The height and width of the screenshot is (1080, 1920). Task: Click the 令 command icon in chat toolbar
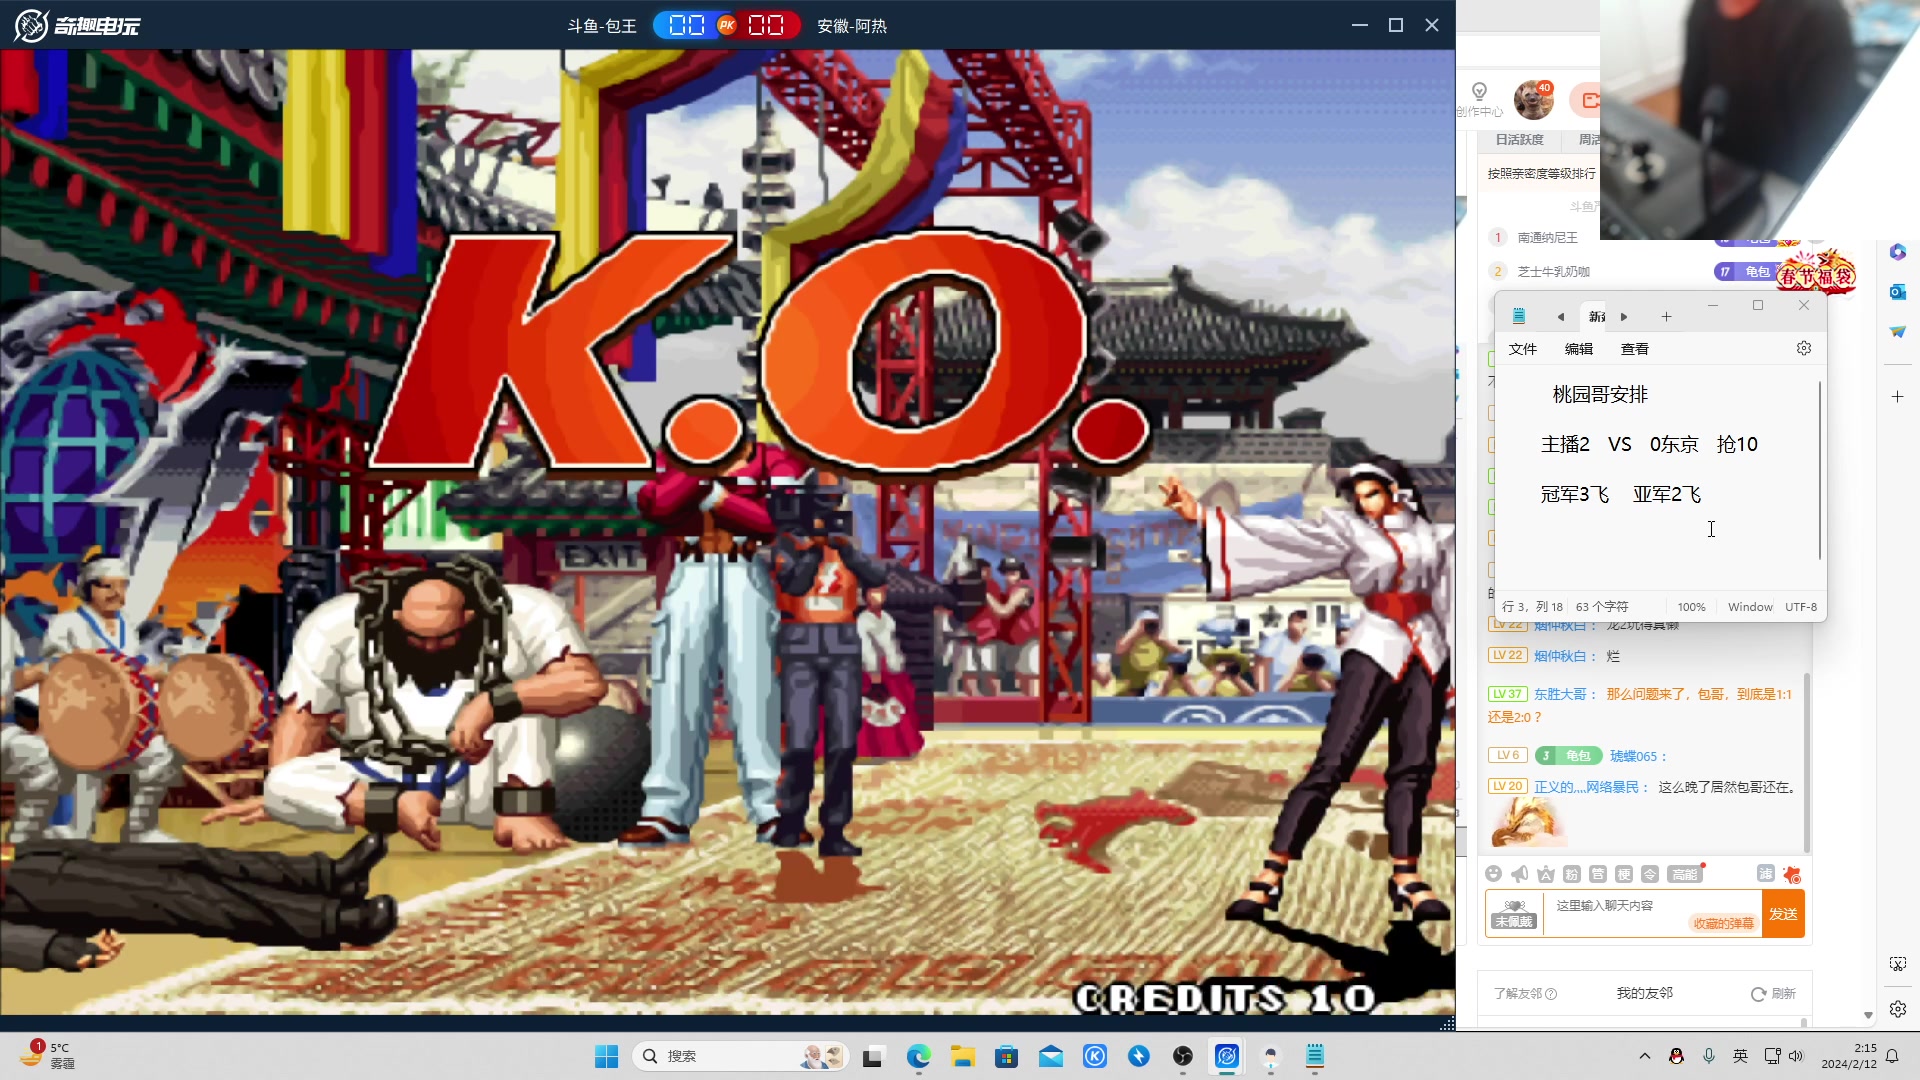pyautogui.click(x=1649, y=874)
